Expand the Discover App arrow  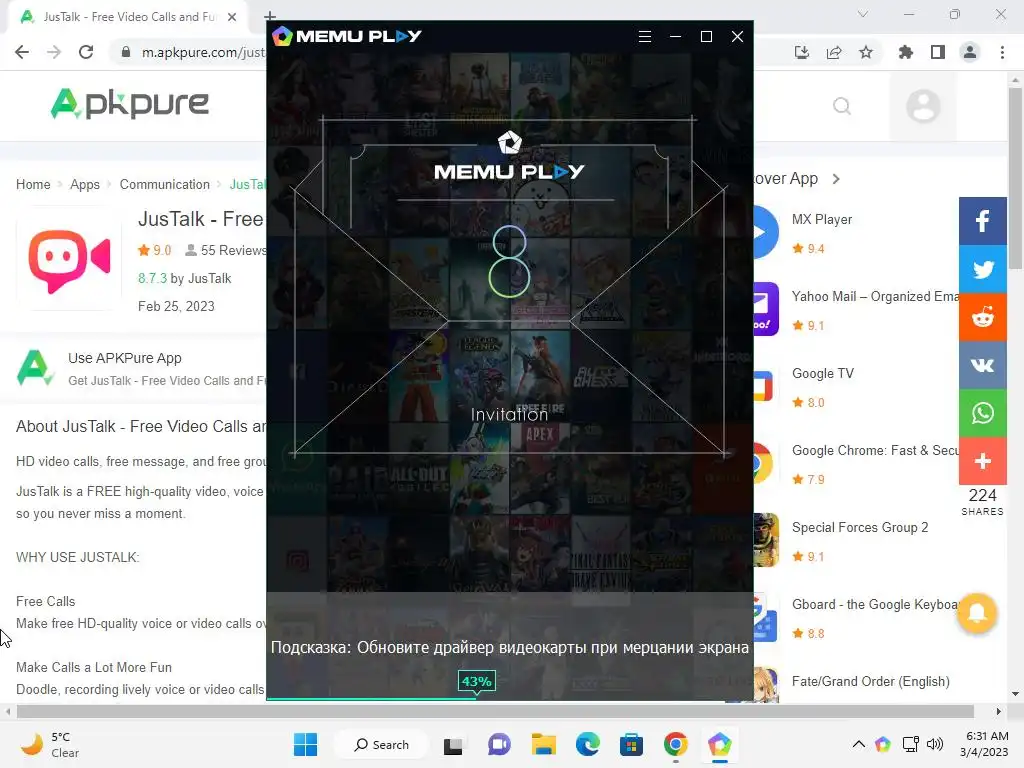[x=836, y=179]
